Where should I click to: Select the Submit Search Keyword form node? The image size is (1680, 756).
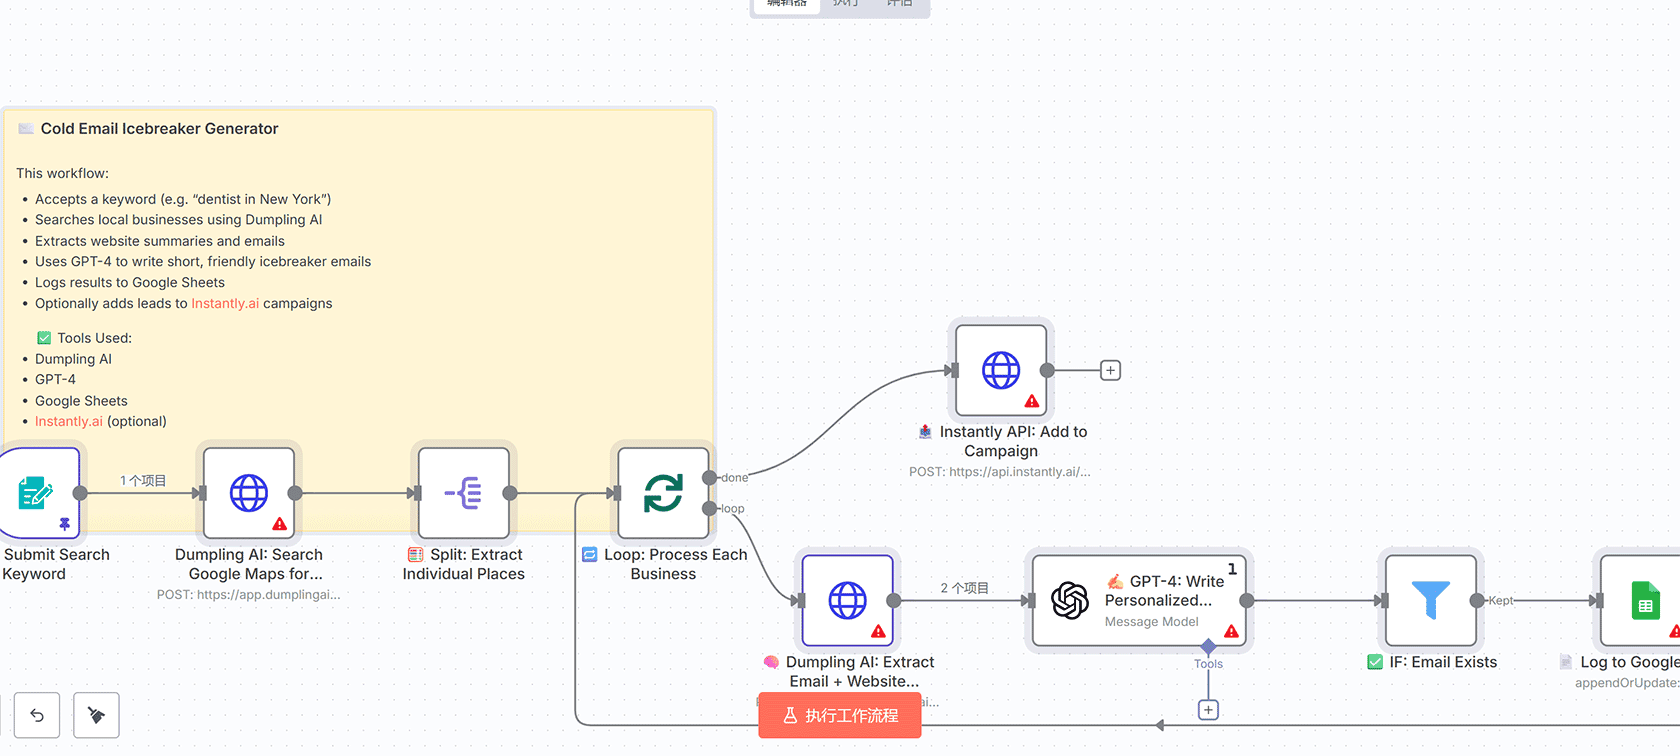(38, 492)
